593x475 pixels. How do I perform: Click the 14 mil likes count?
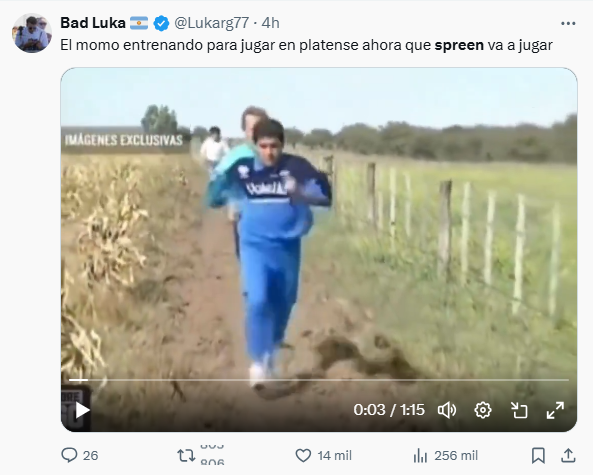334,456
